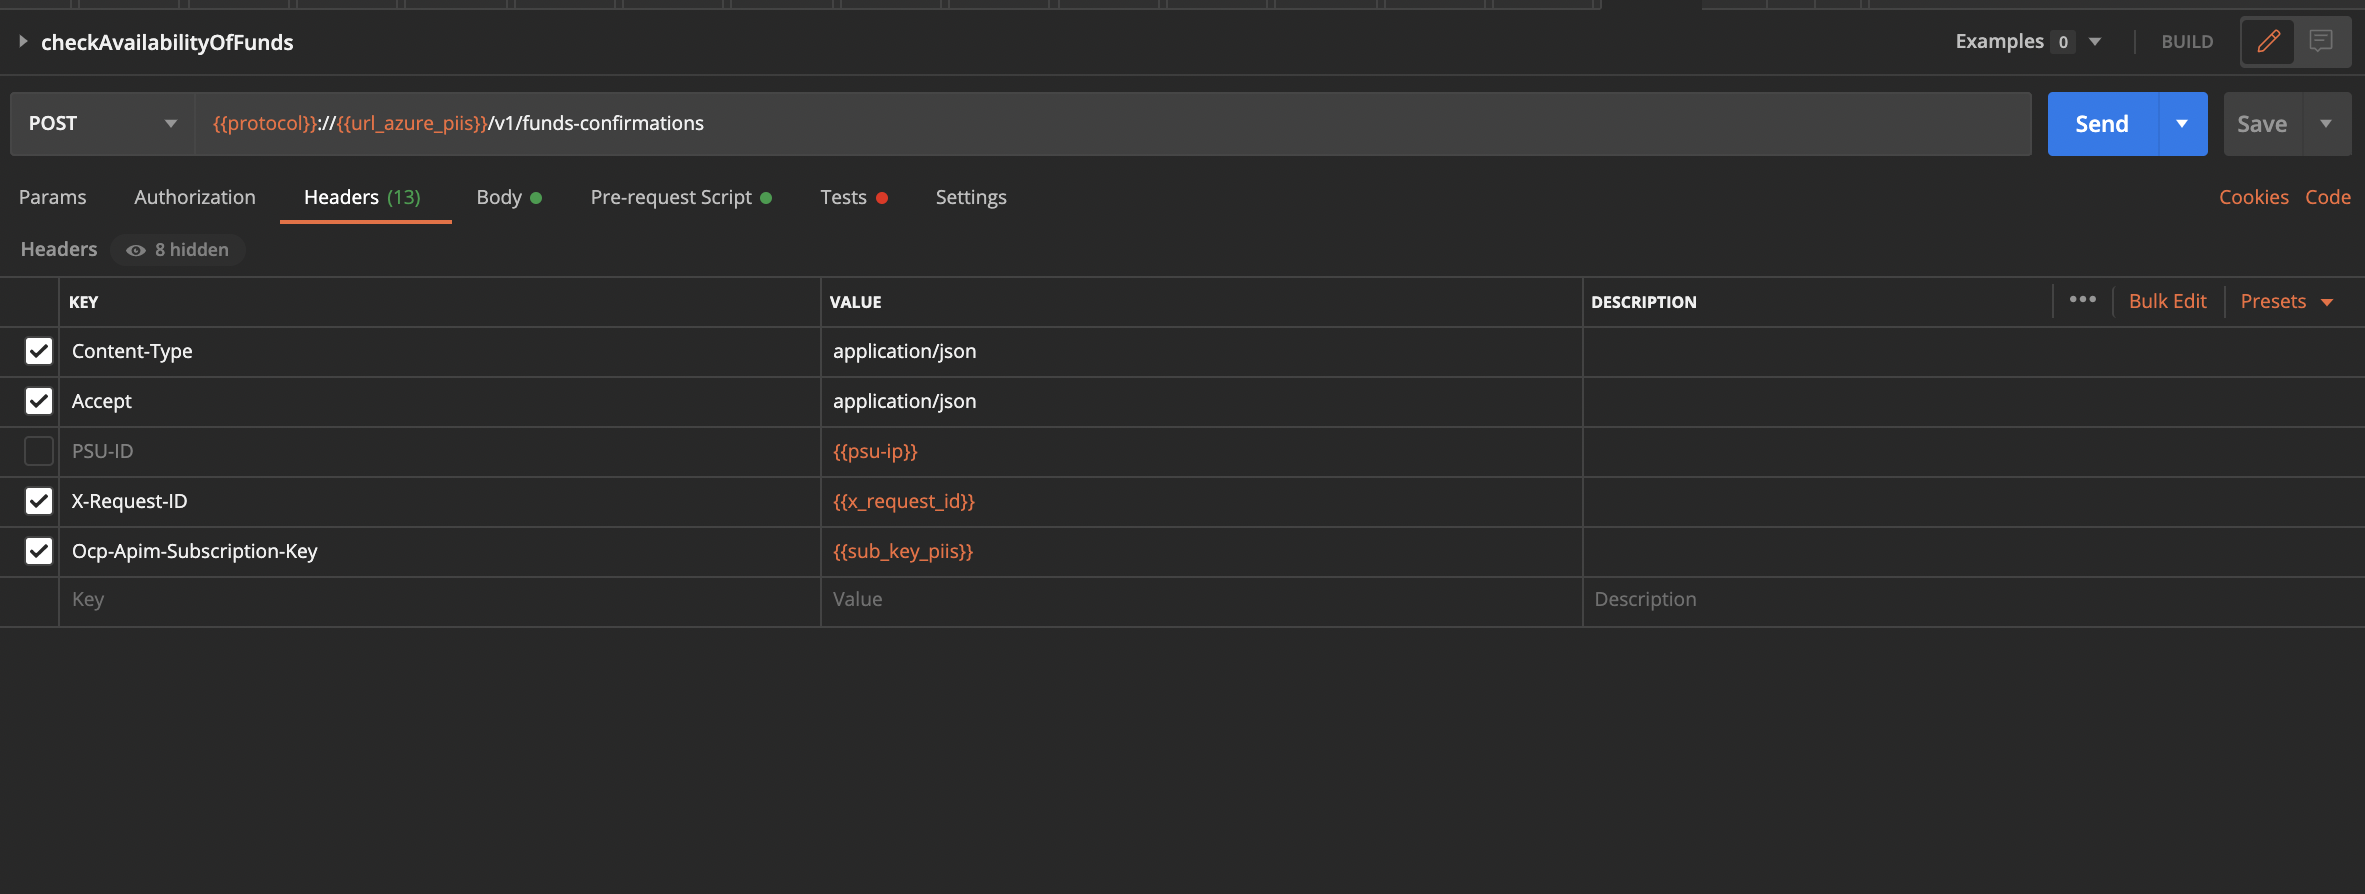Click the pencil edit icon near BUILD
The image size is (2365, 894).
point(2268,42)
